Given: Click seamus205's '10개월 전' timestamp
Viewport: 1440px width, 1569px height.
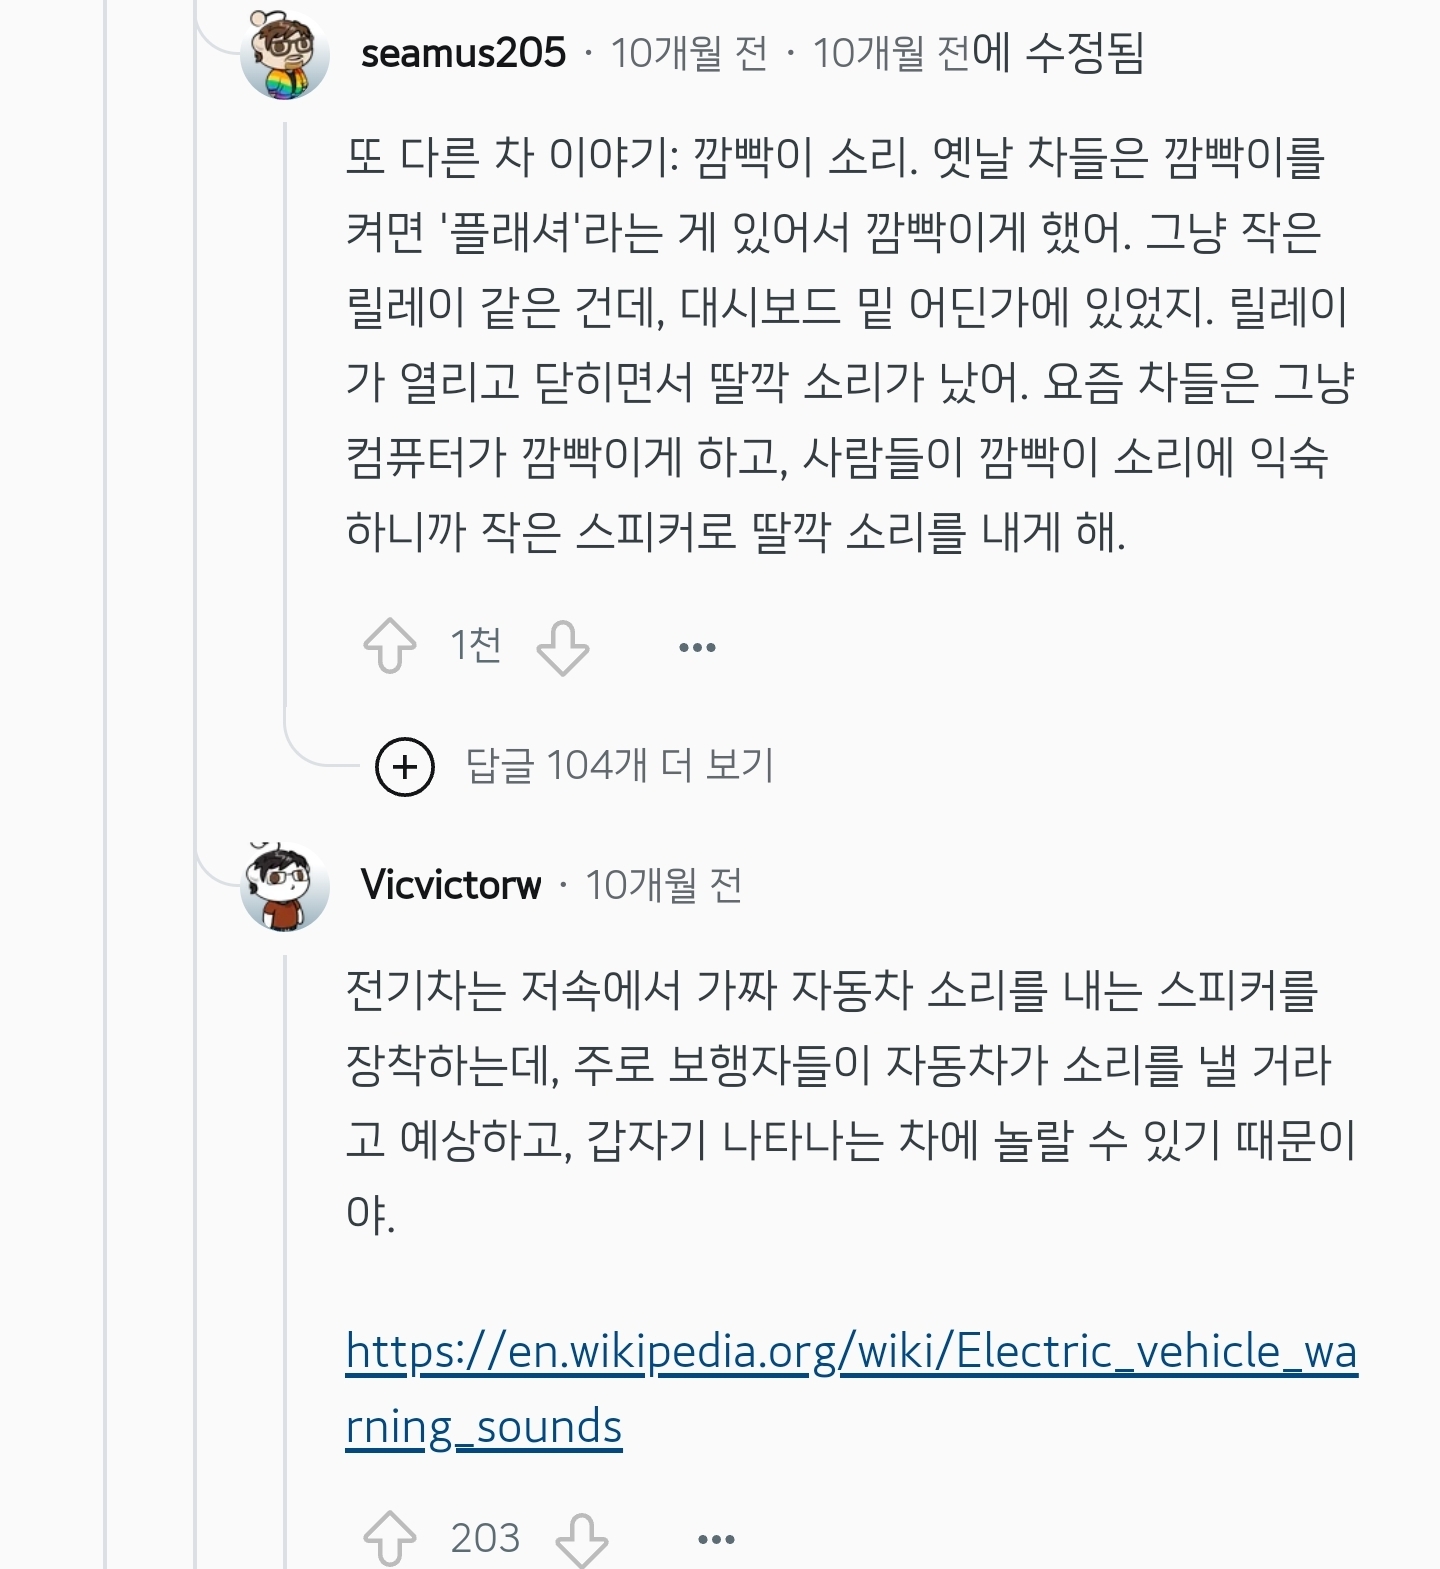Looking at the screenshot, I should point(689,53).
